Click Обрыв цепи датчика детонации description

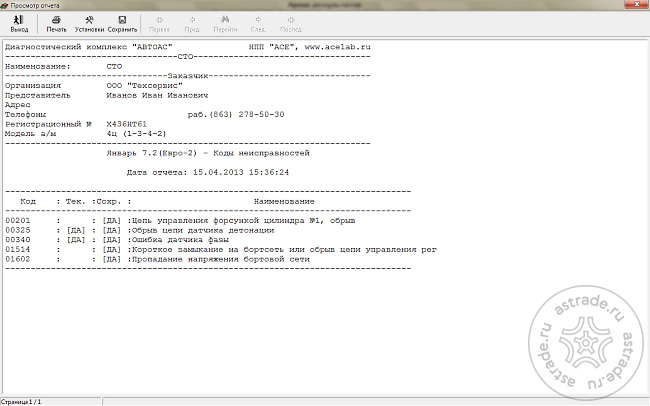pos(203,230)
